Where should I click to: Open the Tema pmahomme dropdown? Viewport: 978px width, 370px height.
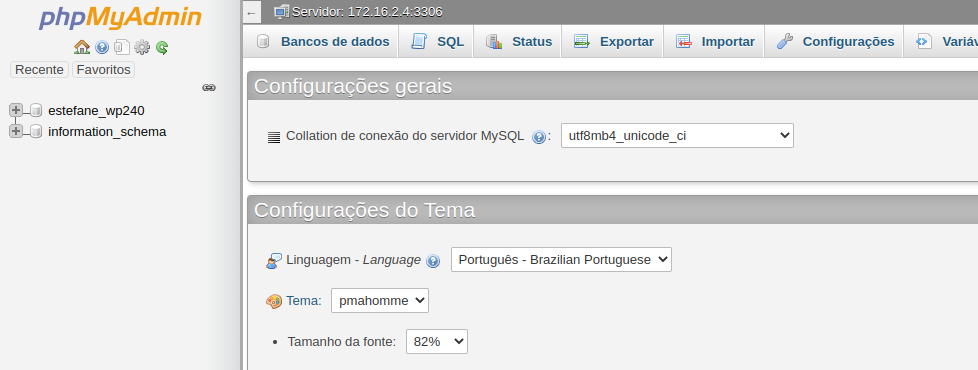(x=380, y=301)
